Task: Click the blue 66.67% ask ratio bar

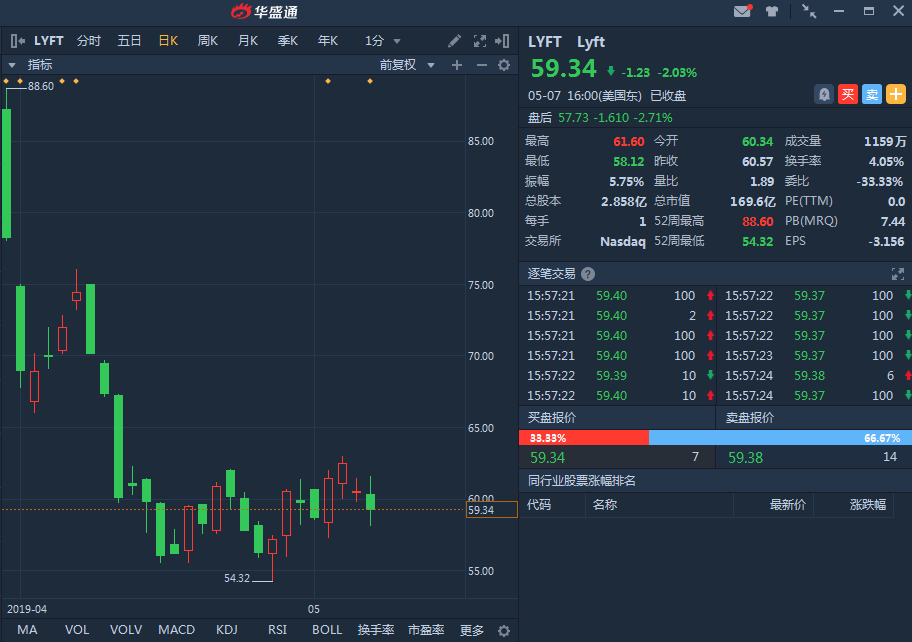Action: (780, 438)
